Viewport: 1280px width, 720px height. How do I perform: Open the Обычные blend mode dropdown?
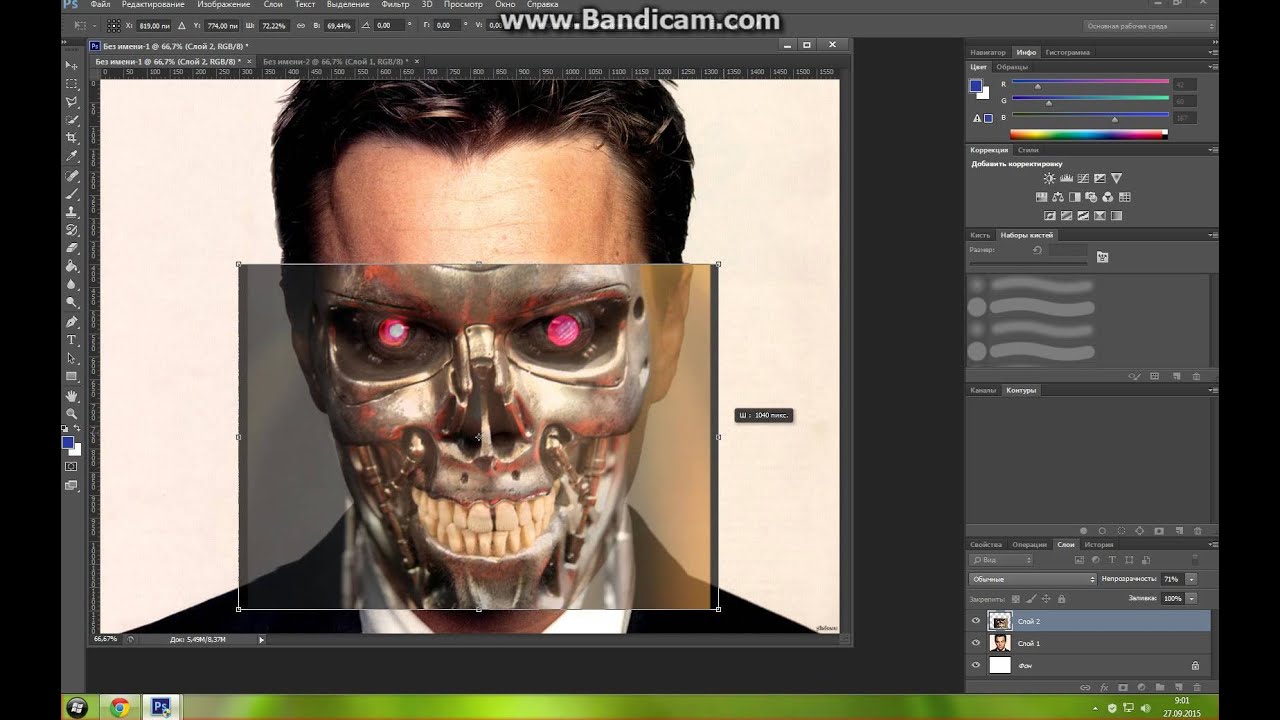(1032, 579)
